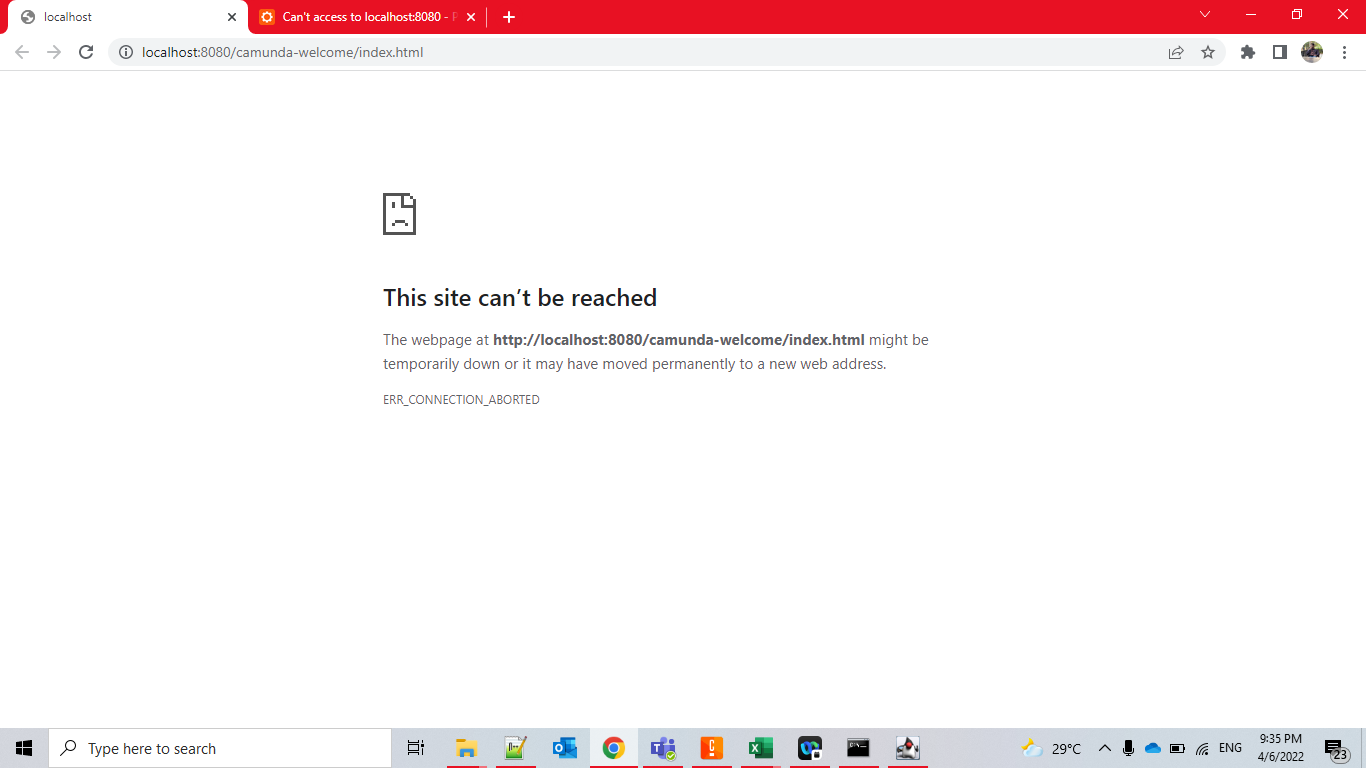Reload the current page
The image size is (1366, 768).
coord(86,52)
